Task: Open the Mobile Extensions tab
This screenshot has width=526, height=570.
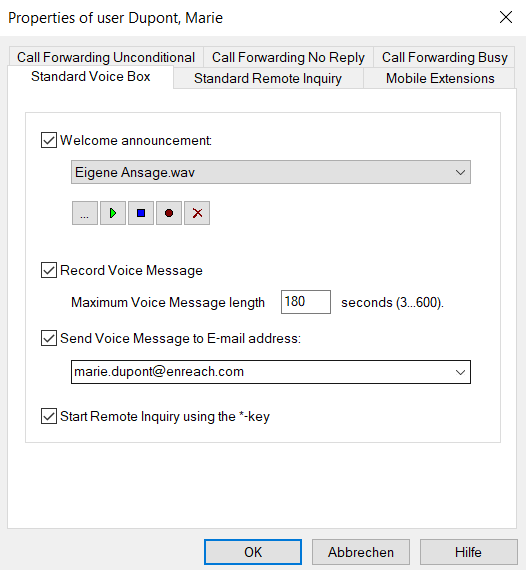Action: click(x=440, y=78)
